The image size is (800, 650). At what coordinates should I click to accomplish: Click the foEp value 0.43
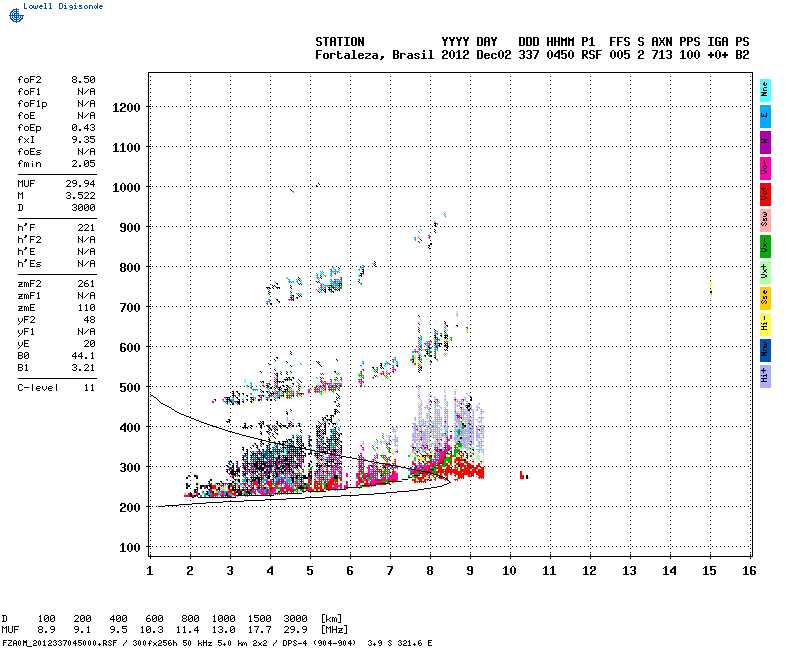[83, 128]
